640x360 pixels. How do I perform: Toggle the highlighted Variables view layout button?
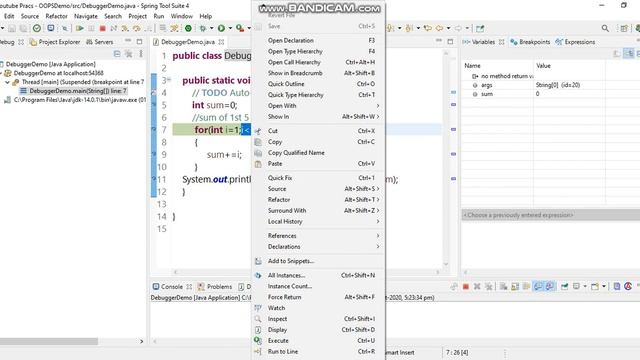629,53
